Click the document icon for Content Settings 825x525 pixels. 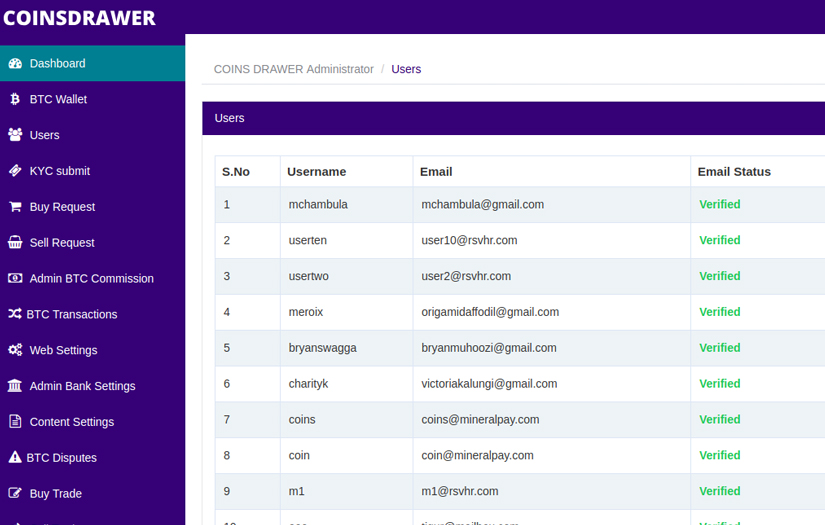[15, 421]
